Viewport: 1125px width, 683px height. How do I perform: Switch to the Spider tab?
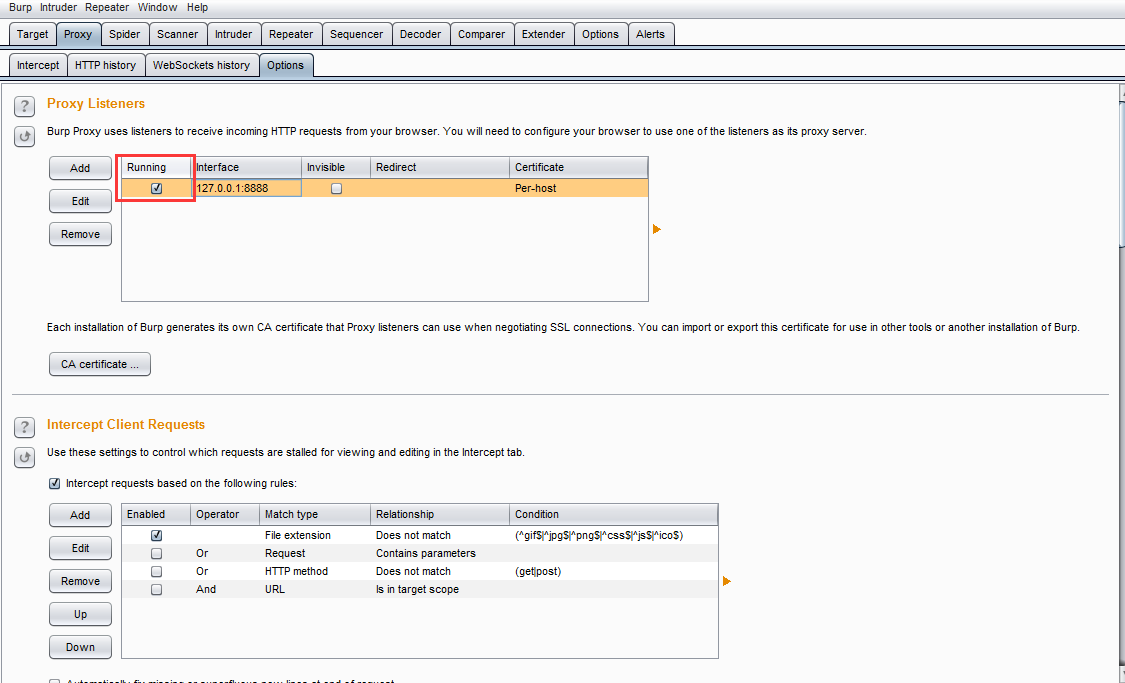[x=125, y=34]
